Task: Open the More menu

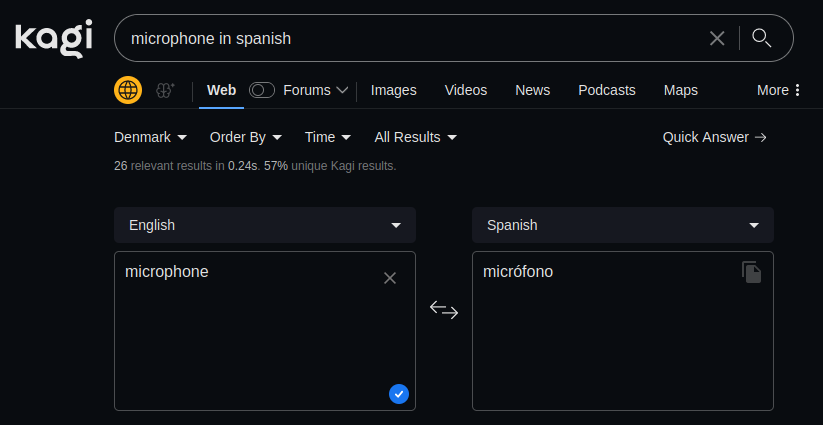Action: 779,90
